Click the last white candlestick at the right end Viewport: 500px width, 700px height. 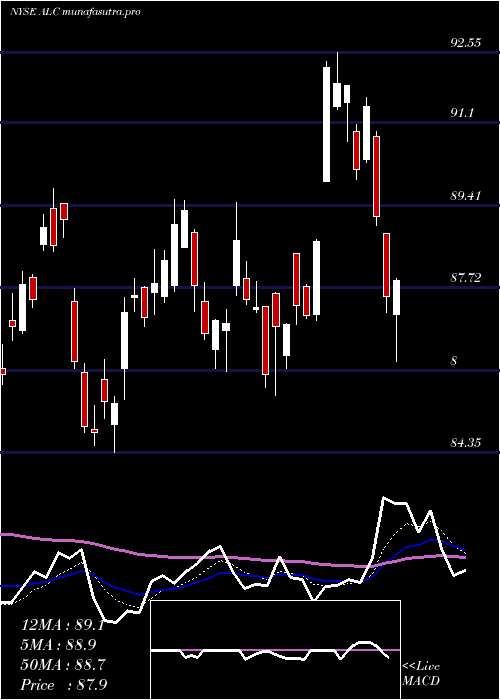pyautogui.click(x=396, y=297)
